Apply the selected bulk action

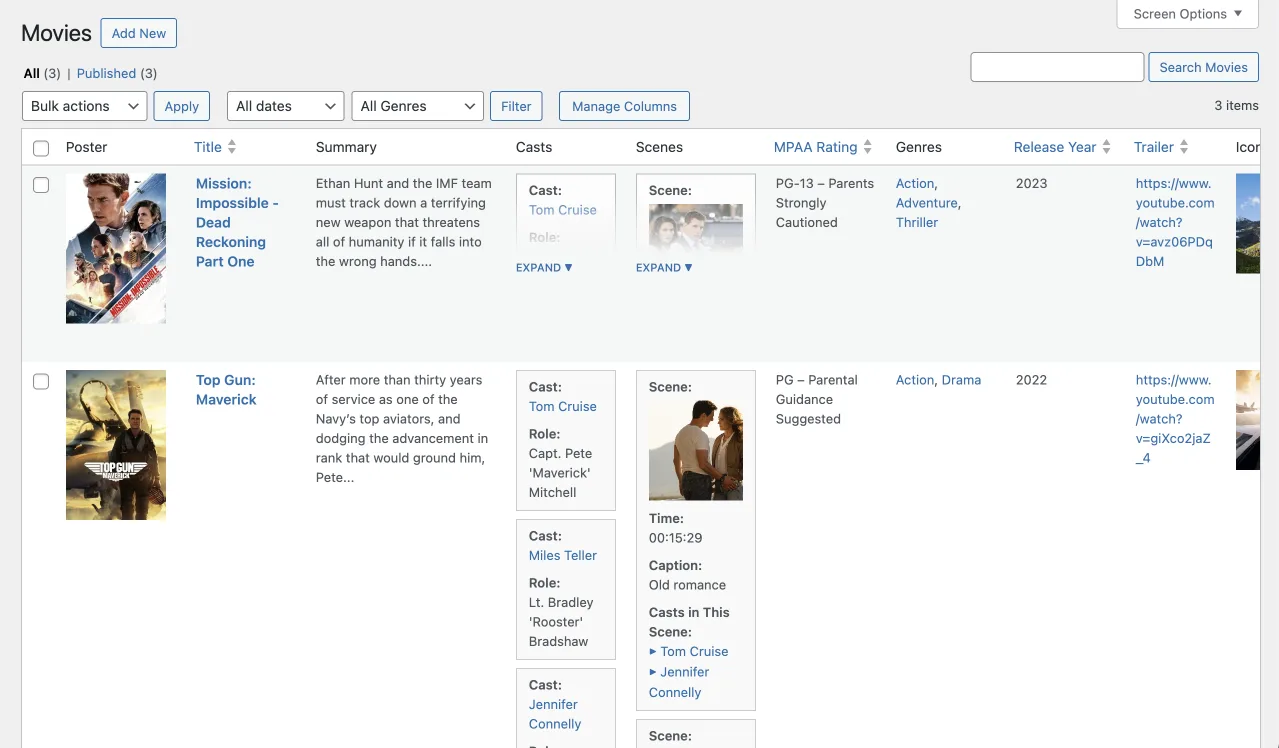[x=182, y=106]
